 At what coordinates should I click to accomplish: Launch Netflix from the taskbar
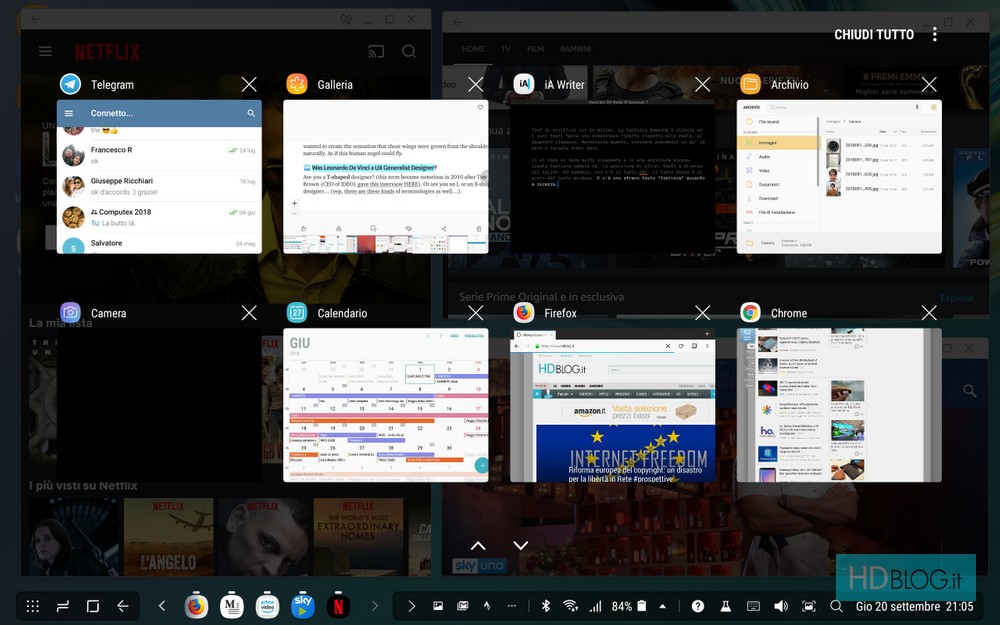tap(339, 606)
